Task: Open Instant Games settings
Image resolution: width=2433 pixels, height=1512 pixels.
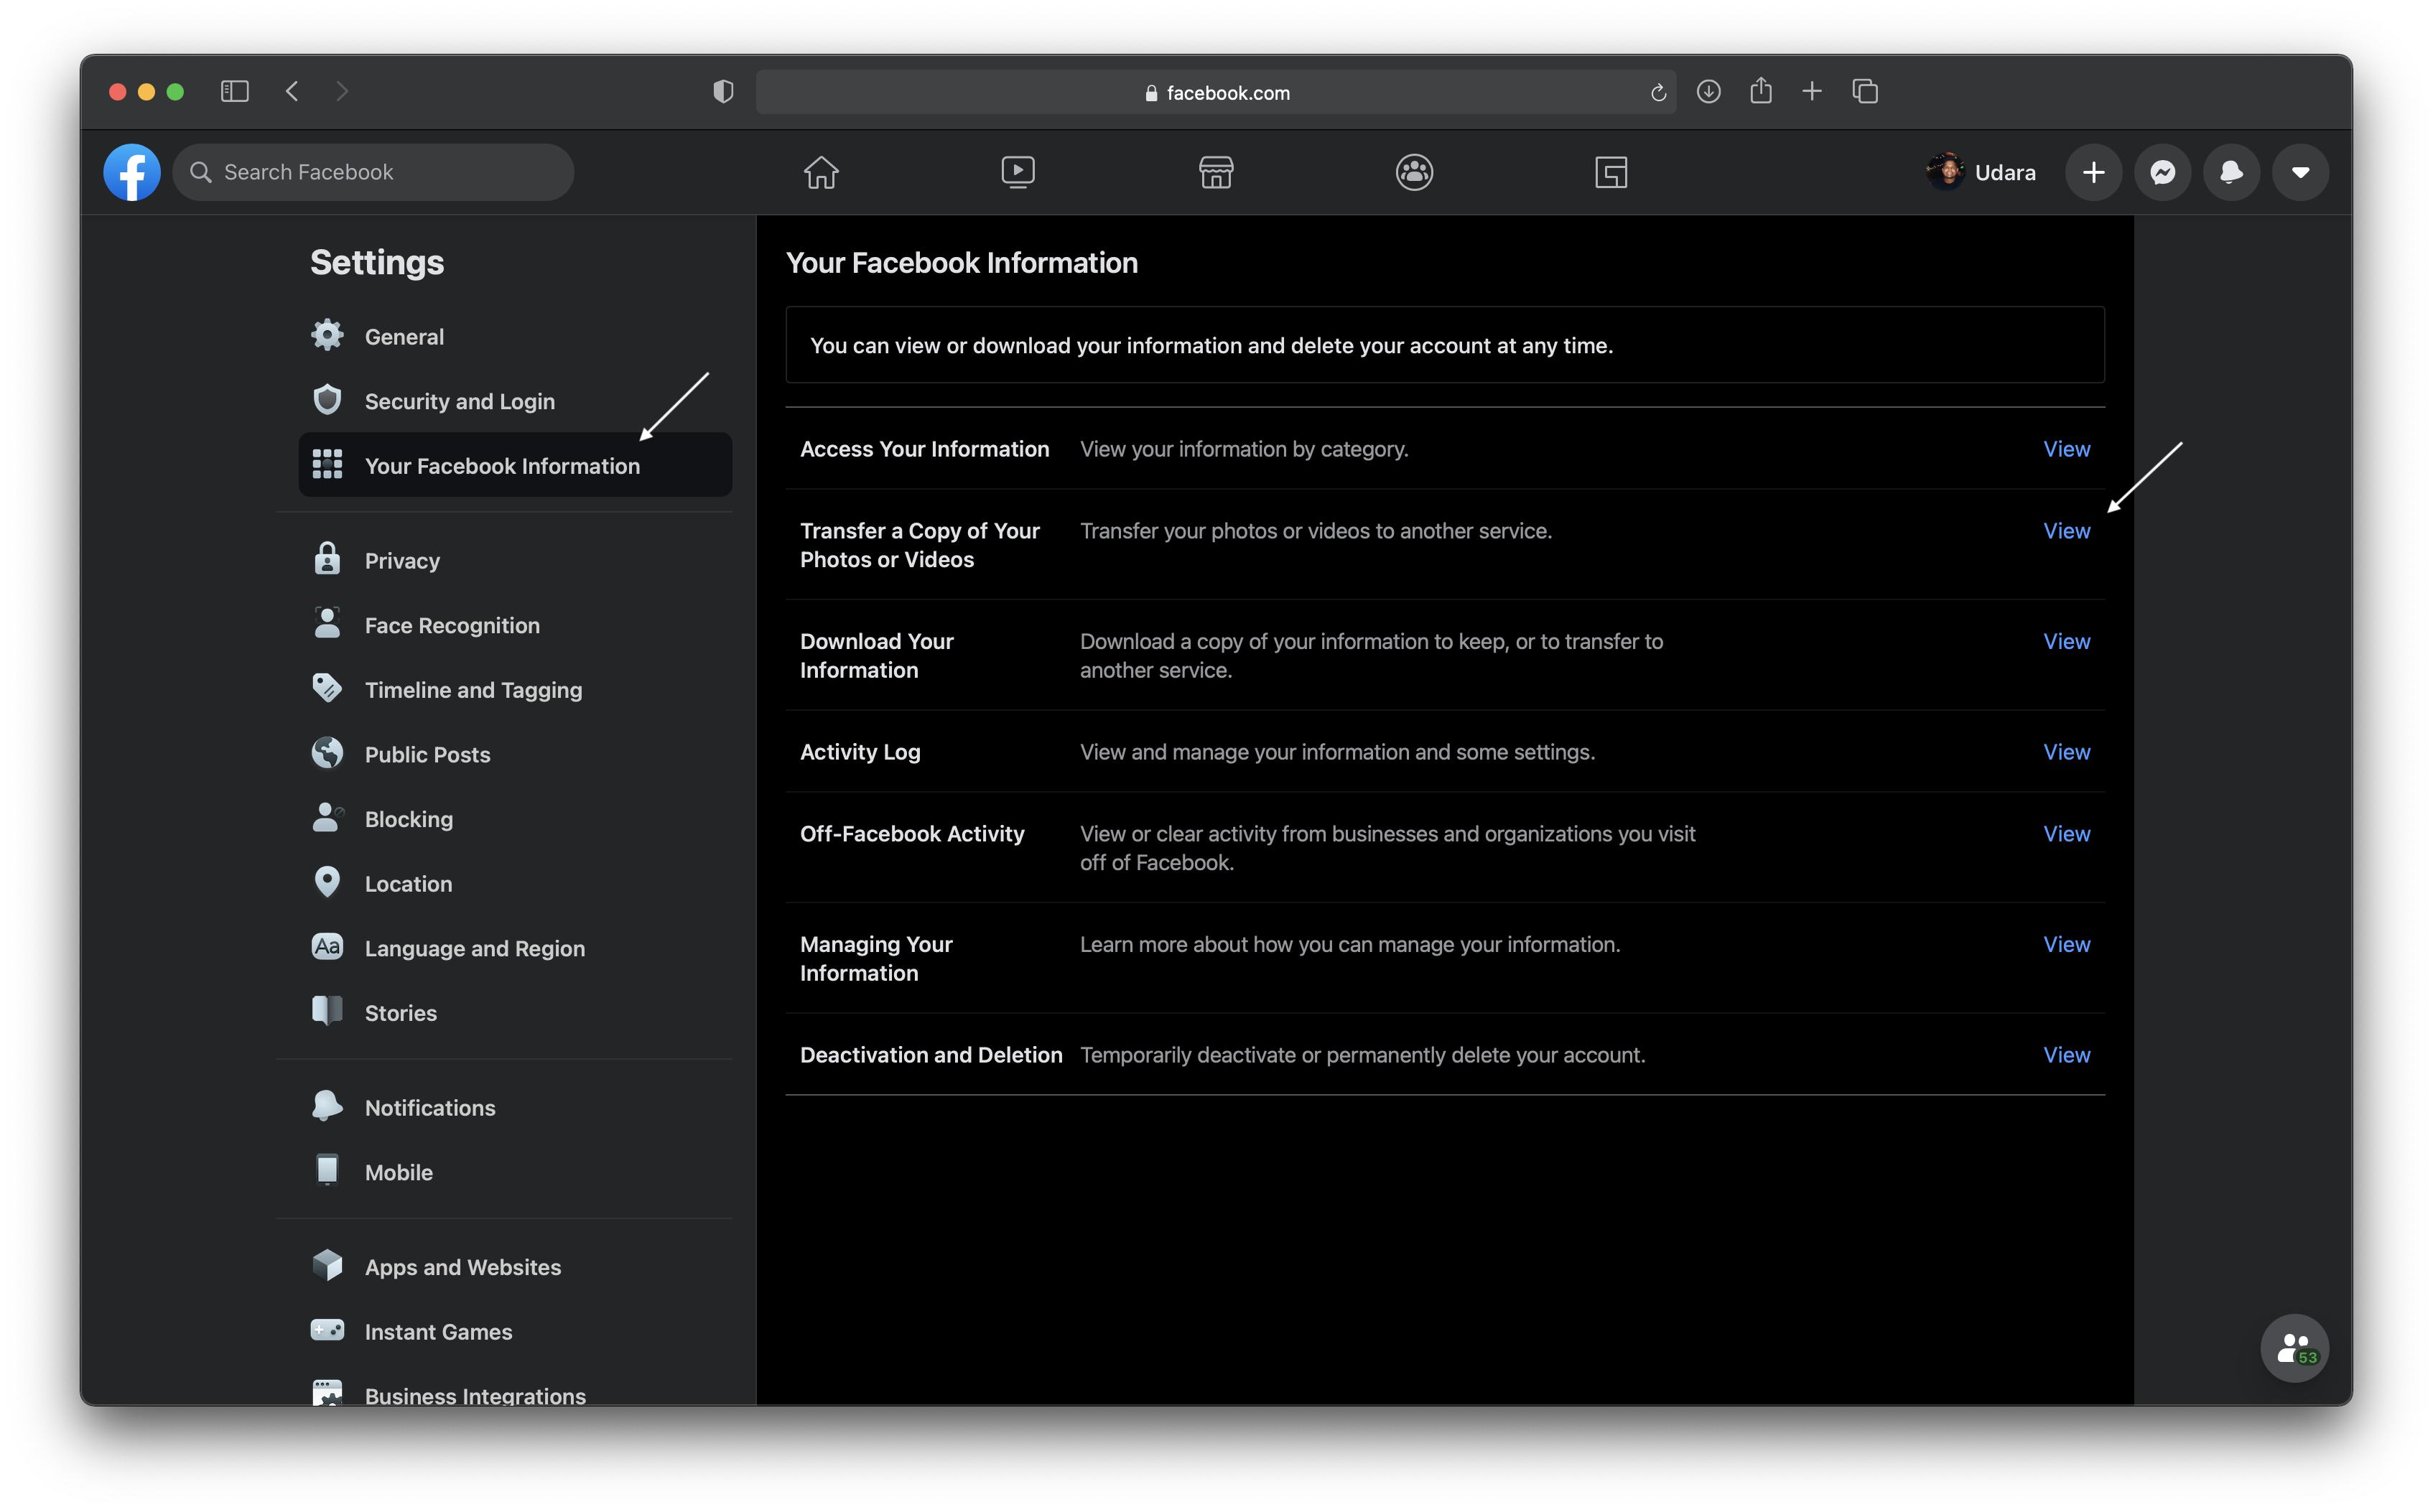Action: click(515, 1332)
